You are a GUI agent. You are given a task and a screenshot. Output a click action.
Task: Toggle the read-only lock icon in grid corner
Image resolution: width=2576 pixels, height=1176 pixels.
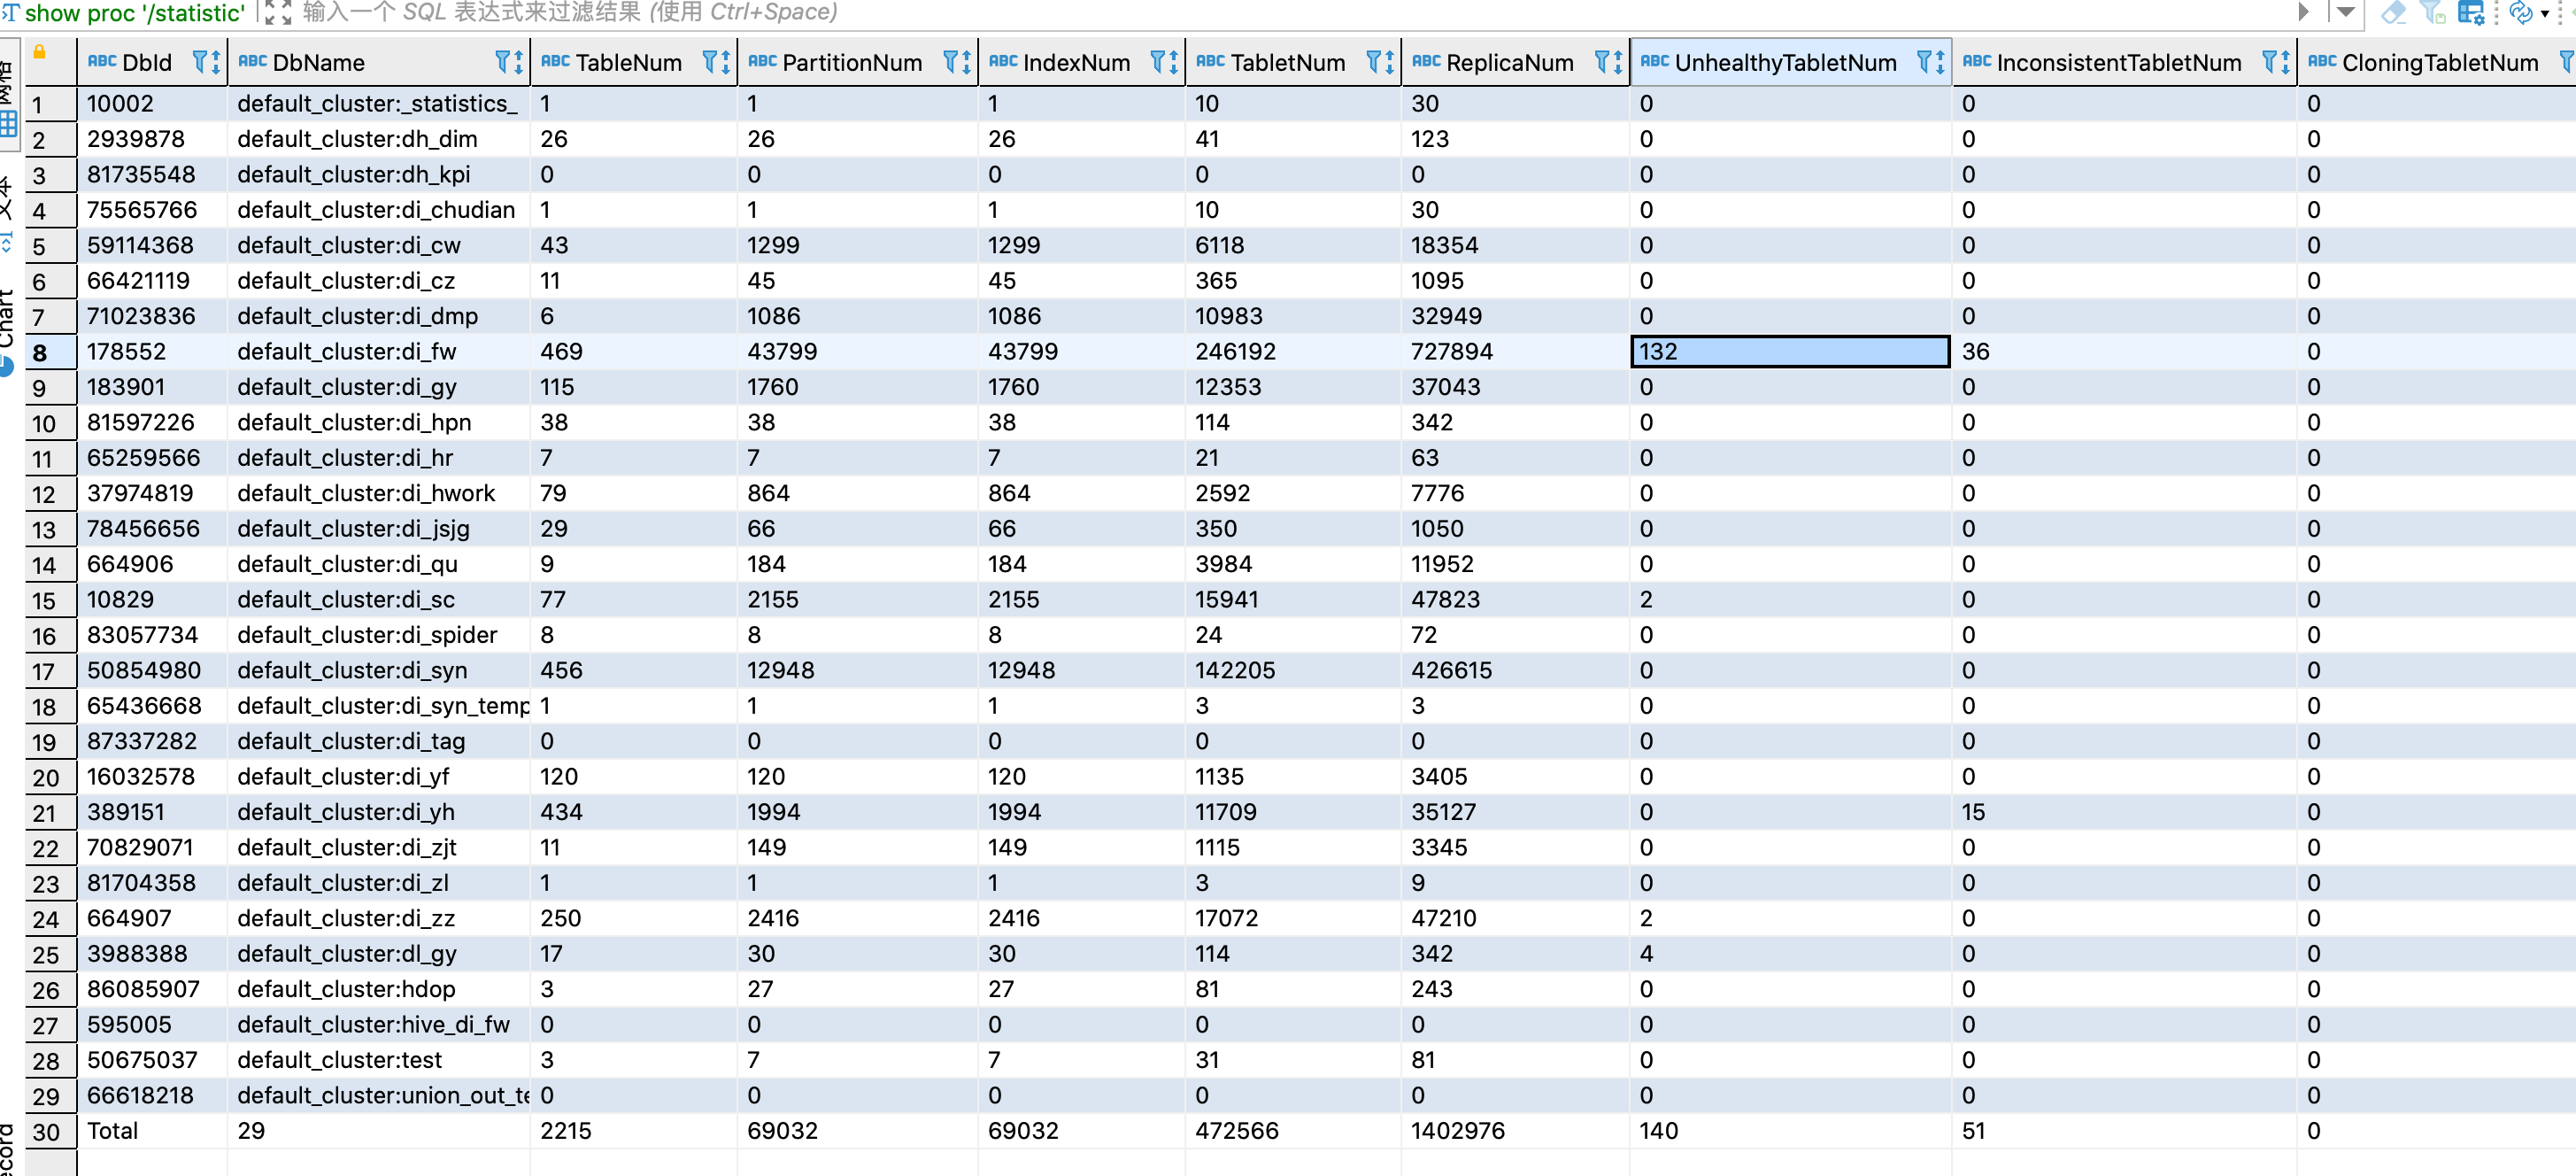point(39,52)
